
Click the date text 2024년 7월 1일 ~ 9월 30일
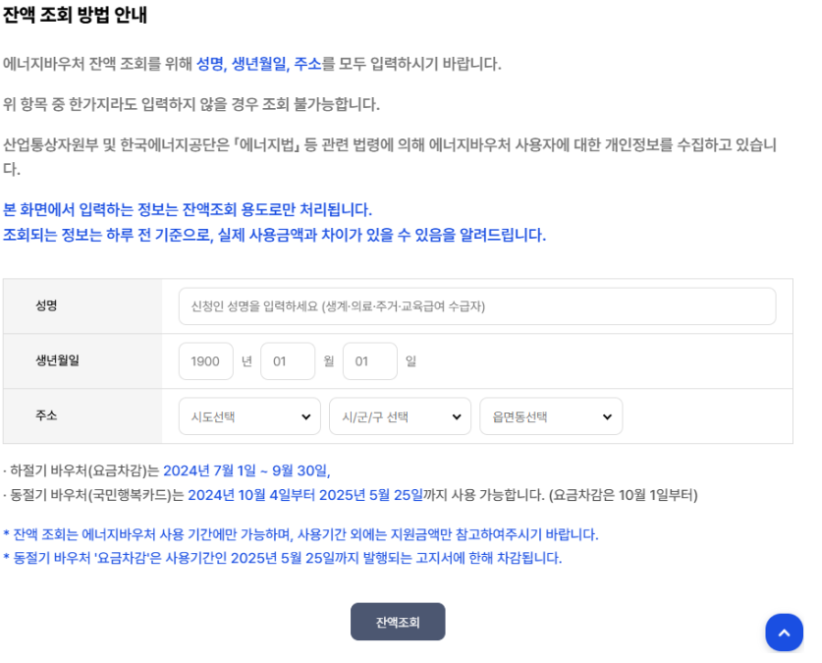[246, 471]
